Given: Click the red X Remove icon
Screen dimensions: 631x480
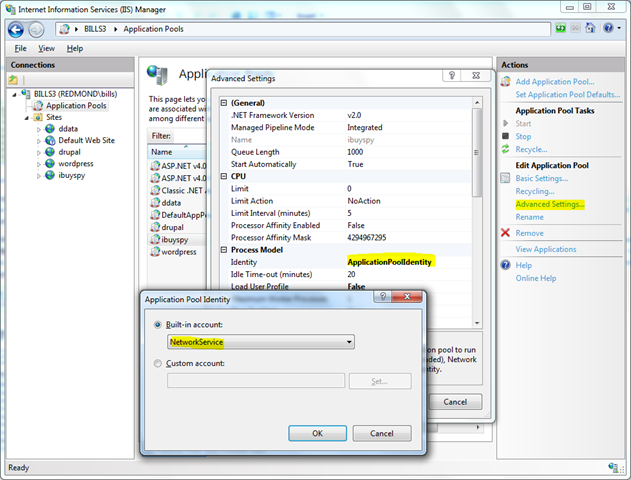Looking at the screenshot, I should [505, 233].
